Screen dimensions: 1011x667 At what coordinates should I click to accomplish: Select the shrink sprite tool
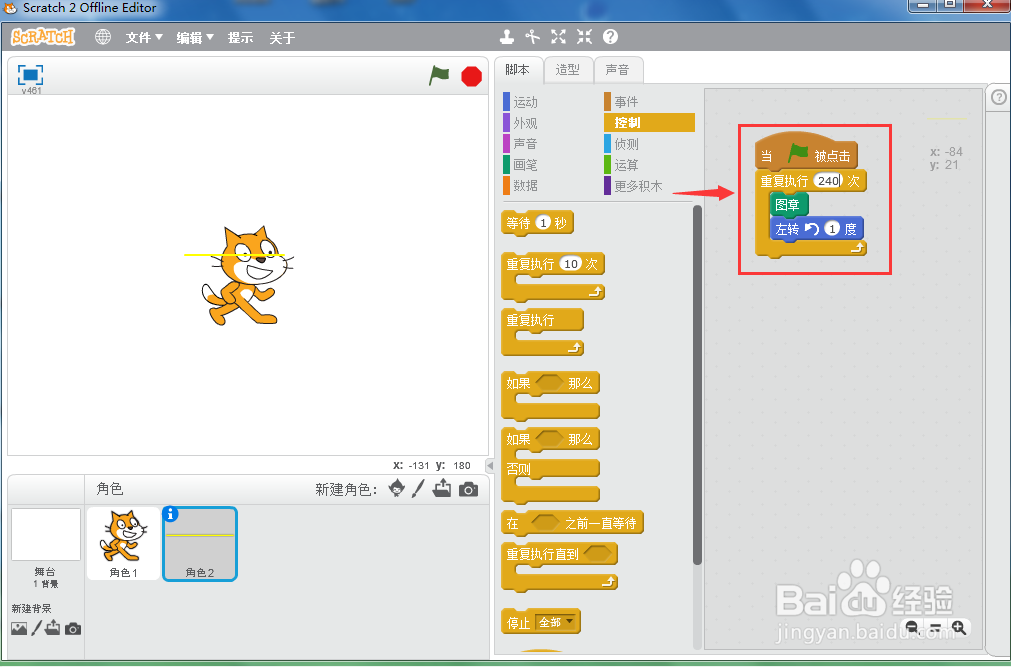tap(584, 36)
